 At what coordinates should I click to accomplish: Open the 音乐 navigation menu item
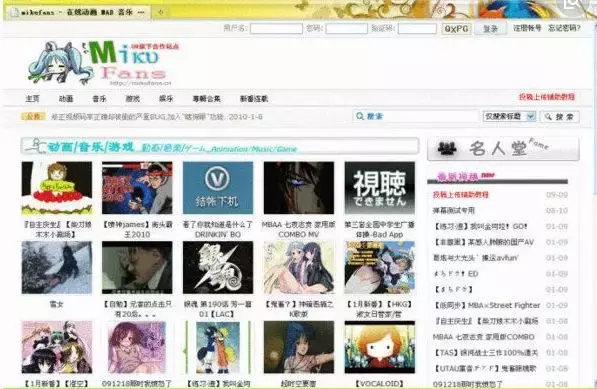(x=99, y=99)
